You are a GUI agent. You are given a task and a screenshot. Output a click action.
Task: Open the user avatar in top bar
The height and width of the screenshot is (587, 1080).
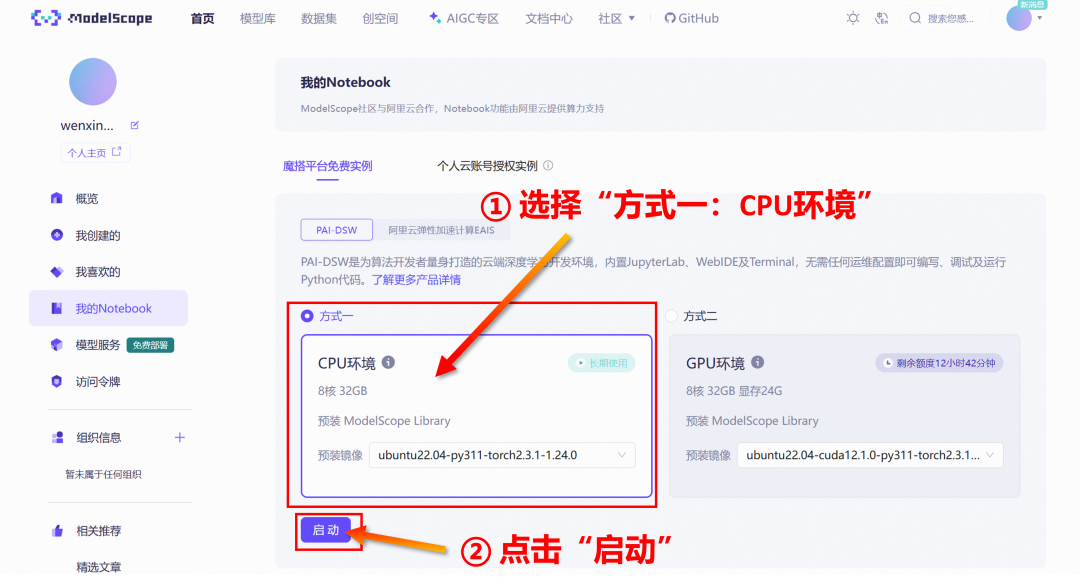[1019, 19]
